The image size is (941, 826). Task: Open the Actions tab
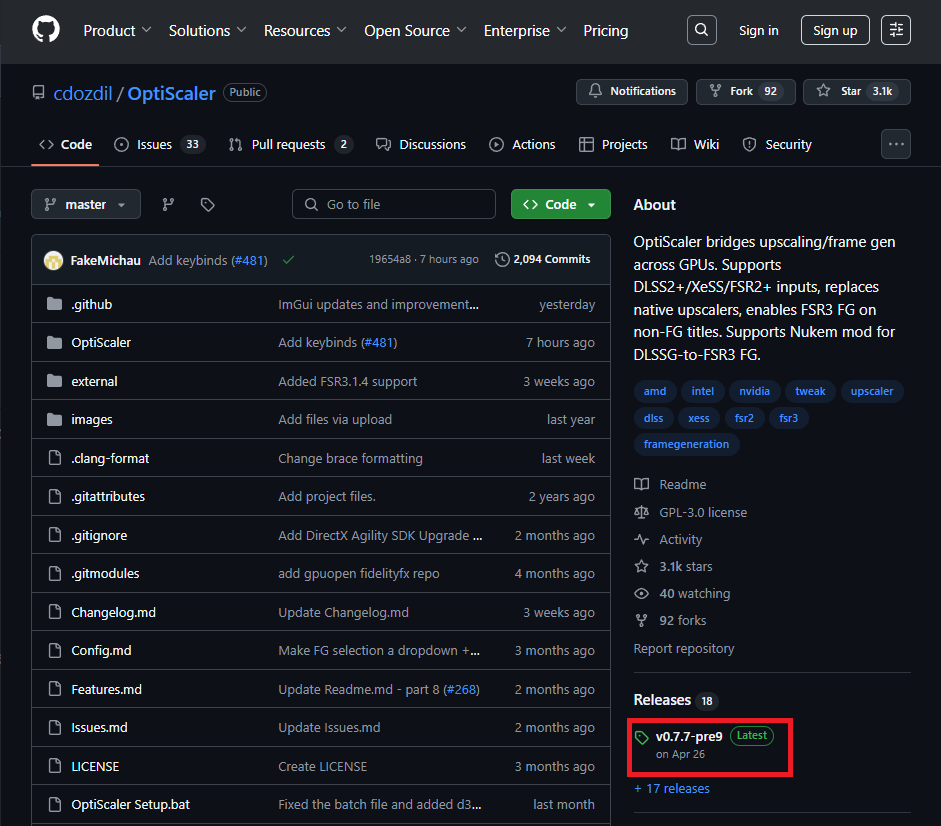522,144
